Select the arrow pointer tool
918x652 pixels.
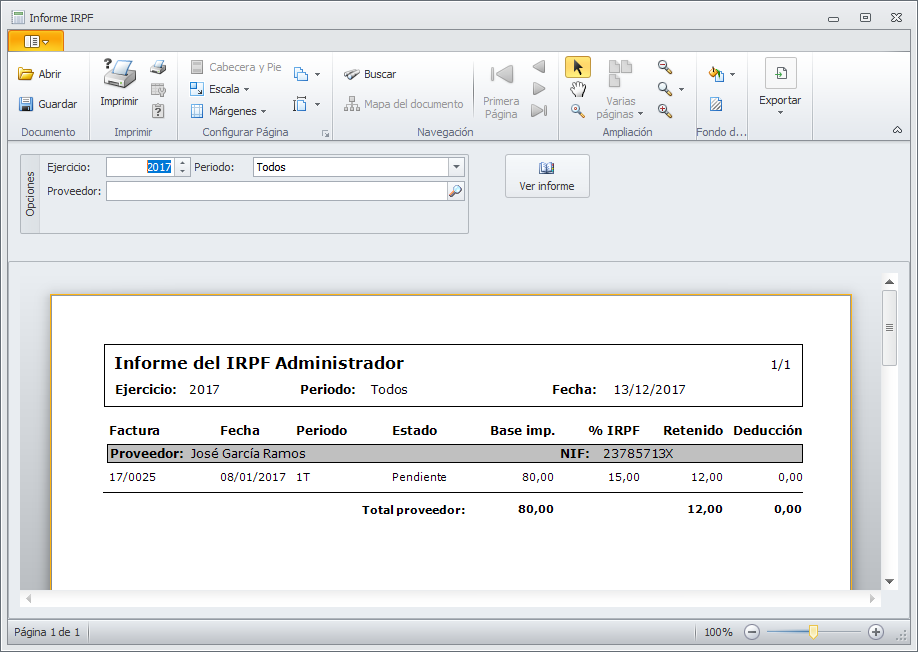577,67
